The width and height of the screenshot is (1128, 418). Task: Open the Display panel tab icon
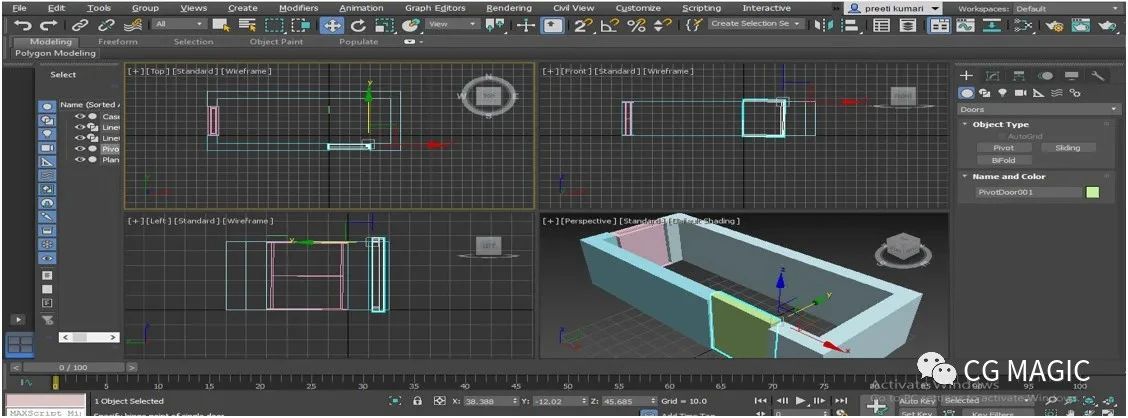click(1071, 76)
